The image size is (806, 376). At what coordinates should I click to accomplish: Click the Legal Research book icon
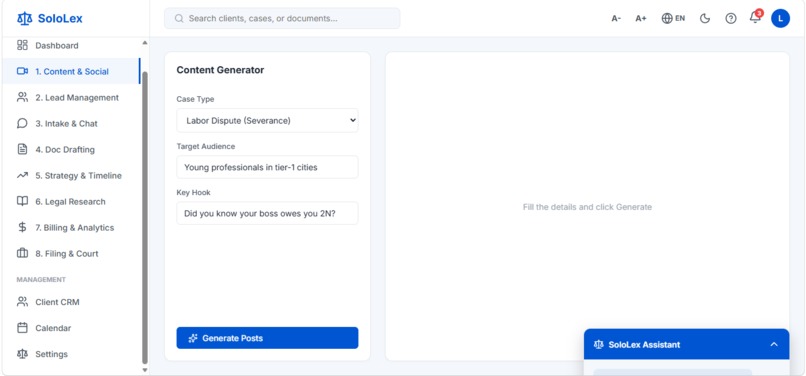tap(22, 202)
